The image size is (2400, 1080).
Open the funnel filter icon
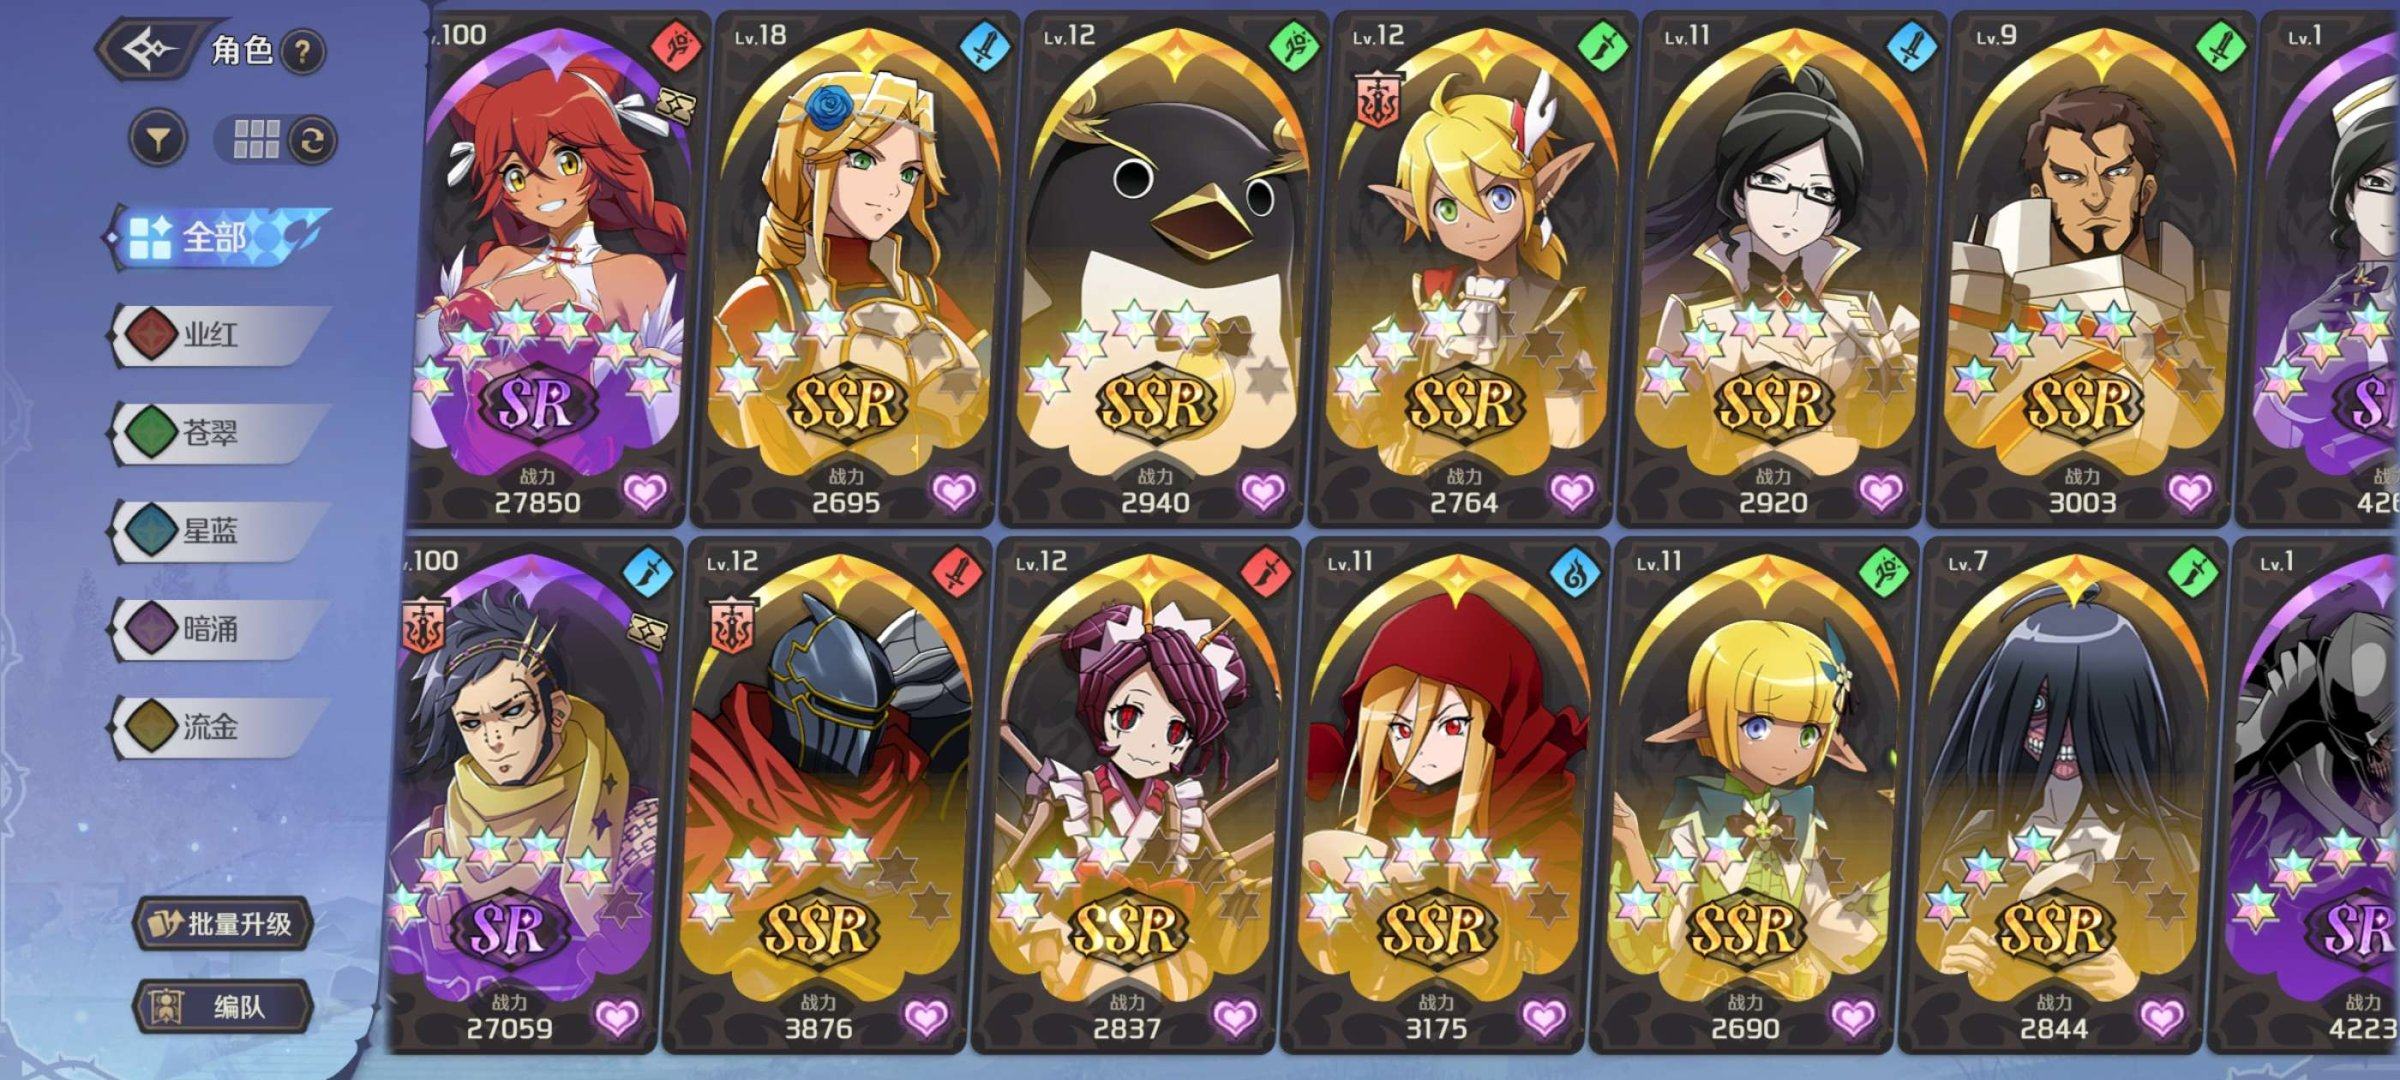[157, 140]
